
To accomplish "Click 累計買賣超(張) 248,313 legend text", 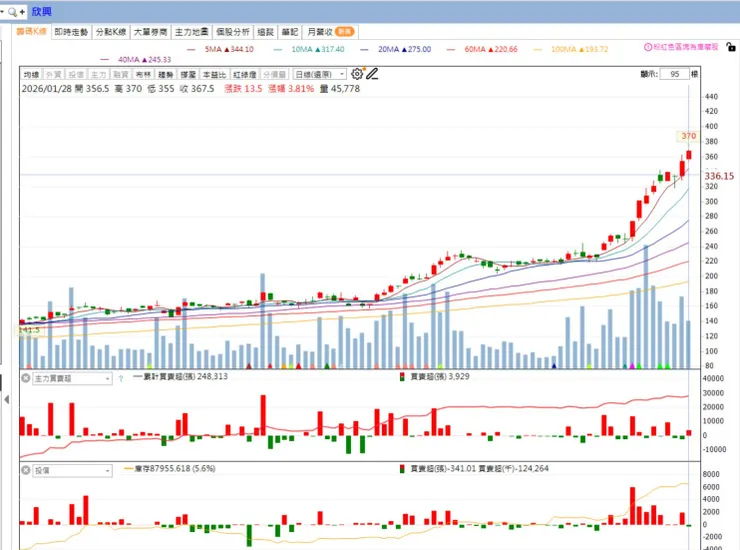I will [185, 376].
